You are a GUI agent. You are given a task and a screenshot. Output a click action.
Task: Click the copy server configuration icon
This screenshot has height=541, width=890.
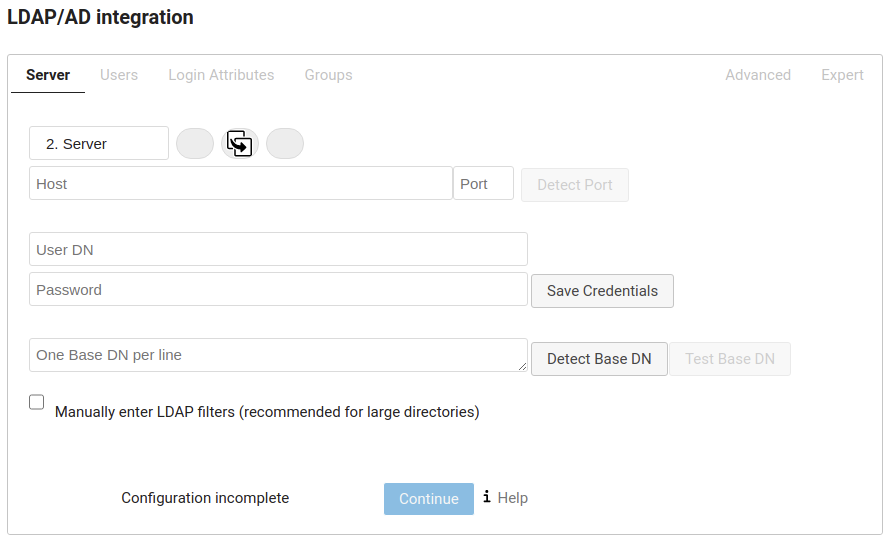[x=240, y=143]
